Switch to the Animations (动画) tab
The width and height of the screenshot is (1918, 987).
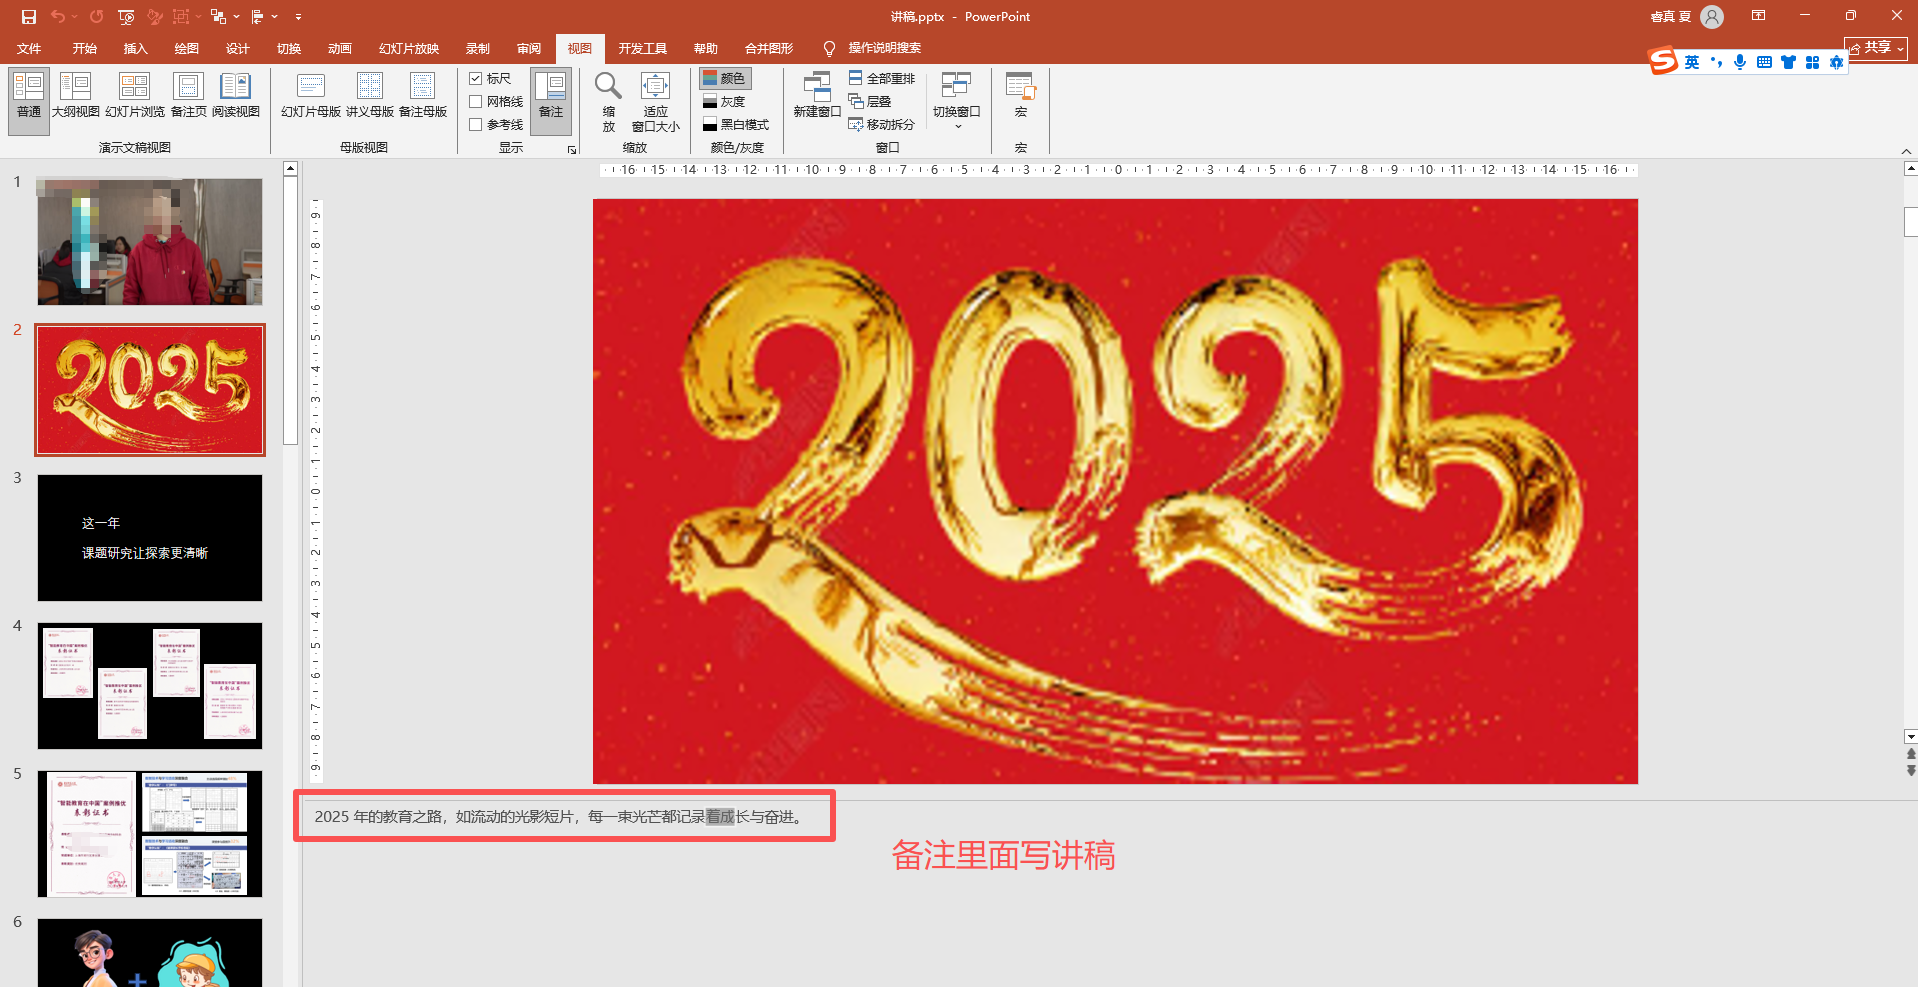tap(340, 48)
